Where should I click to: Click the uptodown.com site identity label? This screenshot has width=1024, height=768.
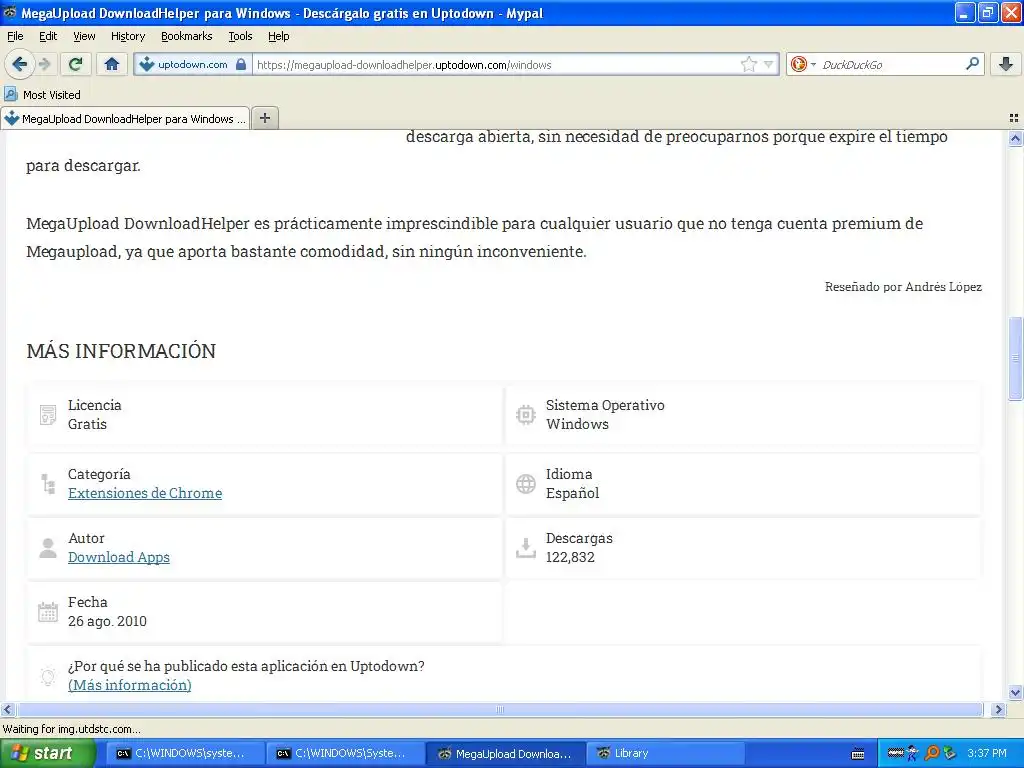(193, 64)
